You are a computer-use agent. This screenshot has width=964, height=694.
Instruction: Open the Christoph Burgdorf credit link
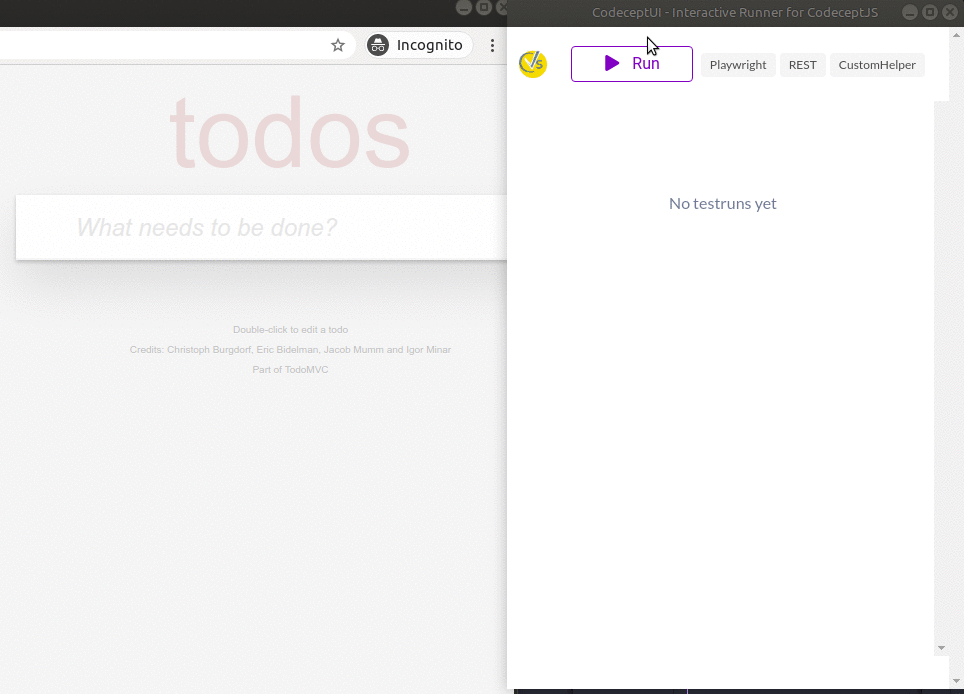[209, 350]
